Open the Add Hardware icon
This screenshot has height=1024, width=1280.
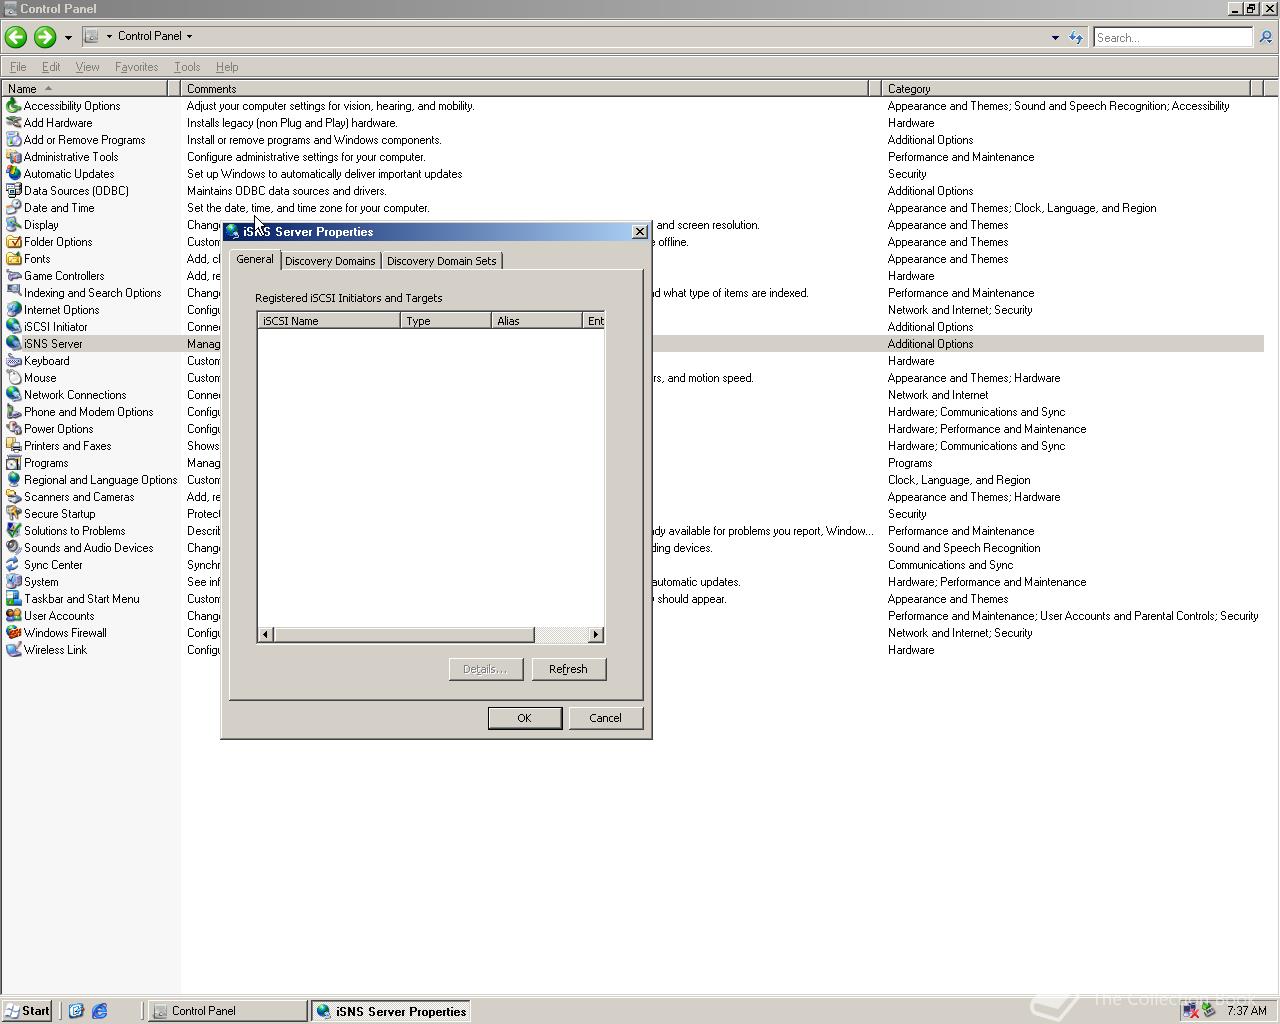[14, 123]
